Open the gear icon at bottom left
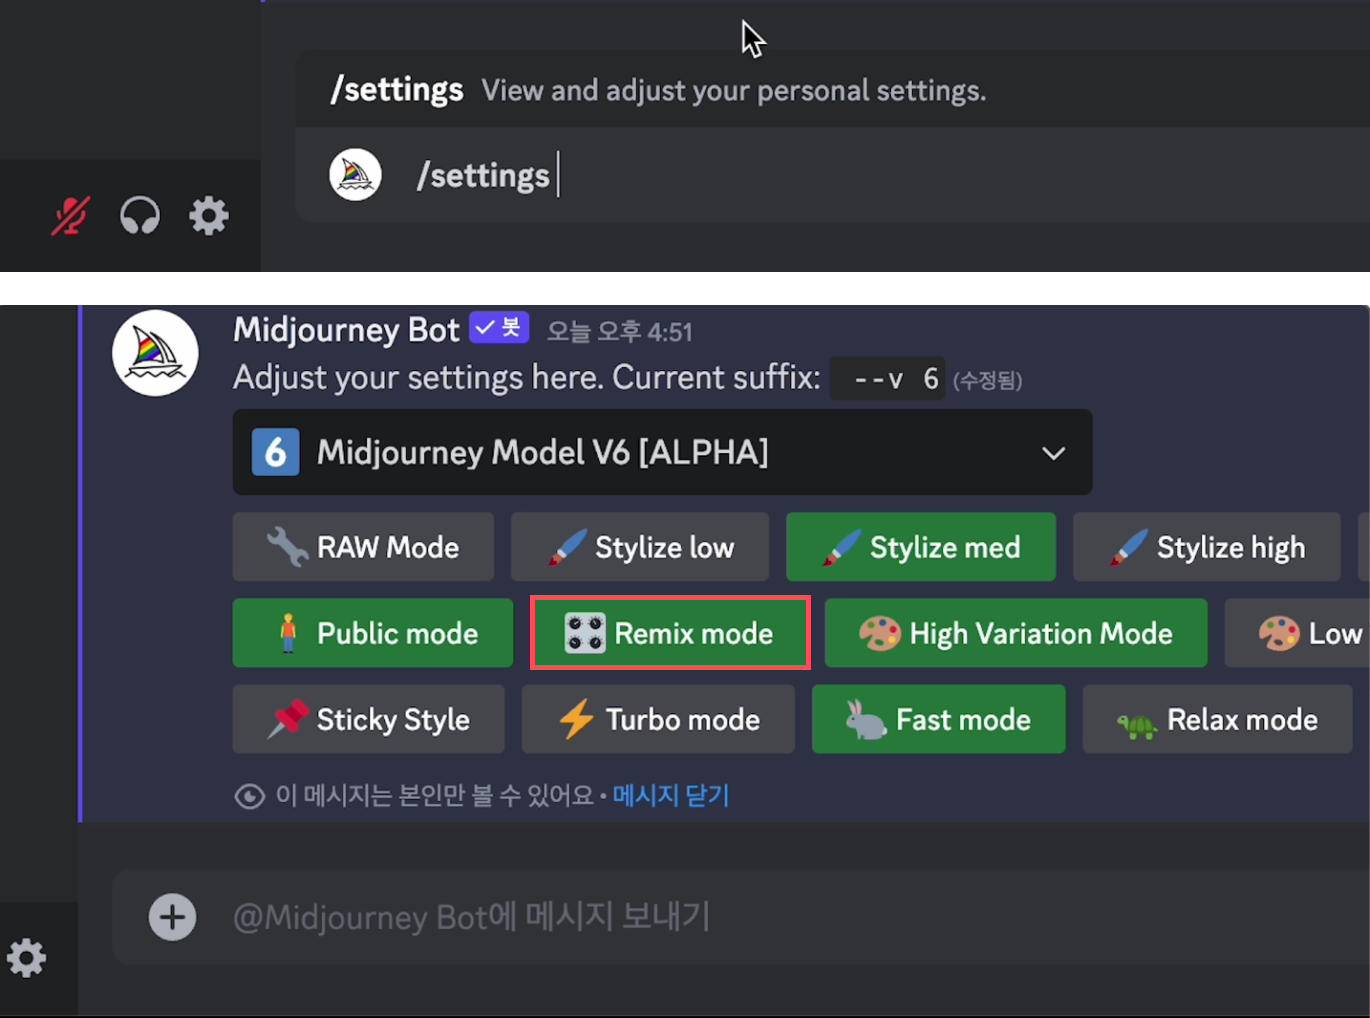 (26, 958)
